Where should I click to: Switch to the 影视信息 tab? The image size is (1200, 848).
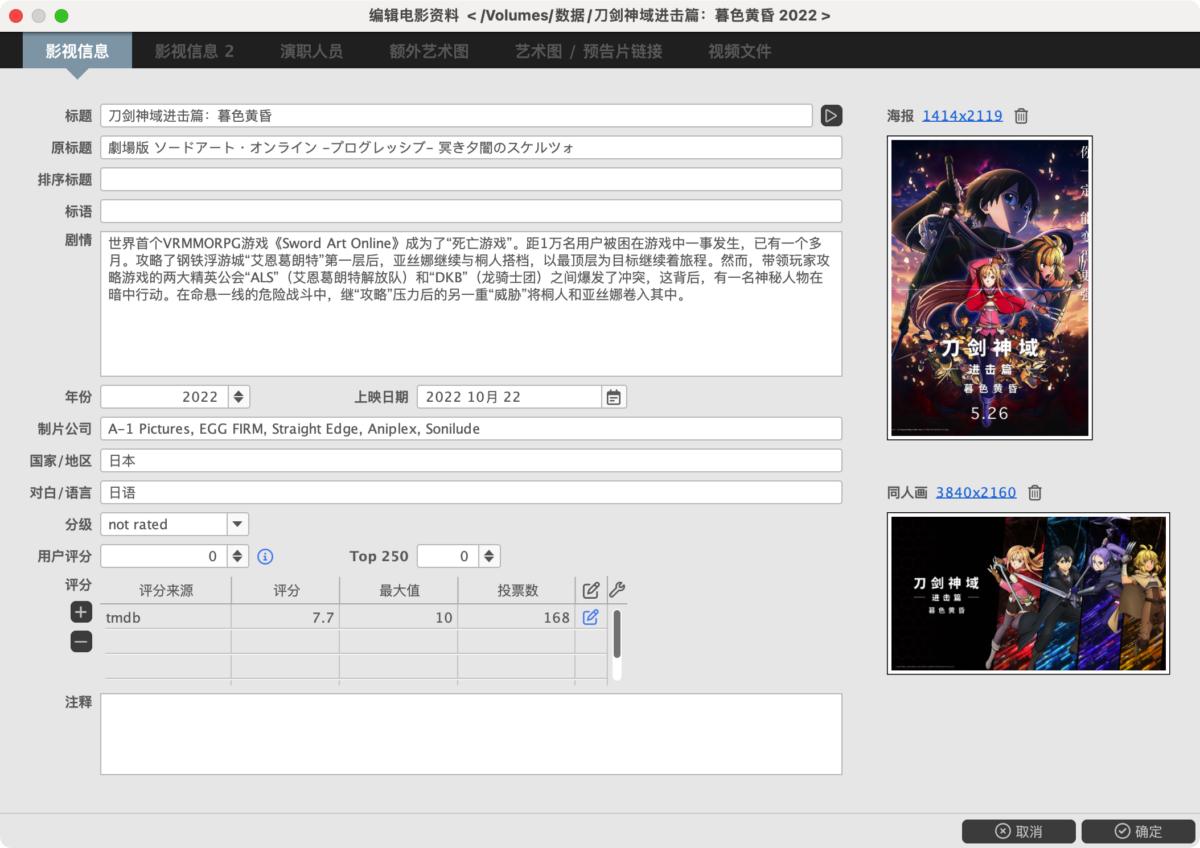coord(77,51)
